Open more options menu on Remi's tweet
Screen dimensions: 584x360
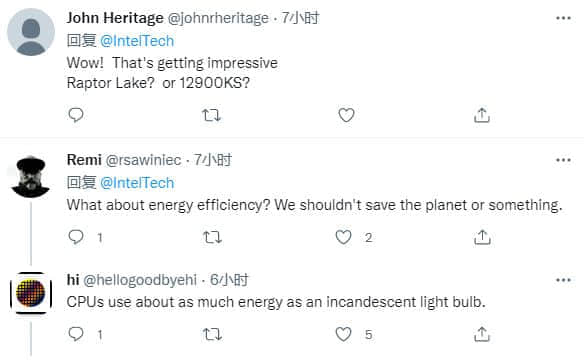click(x=563, y=160)
